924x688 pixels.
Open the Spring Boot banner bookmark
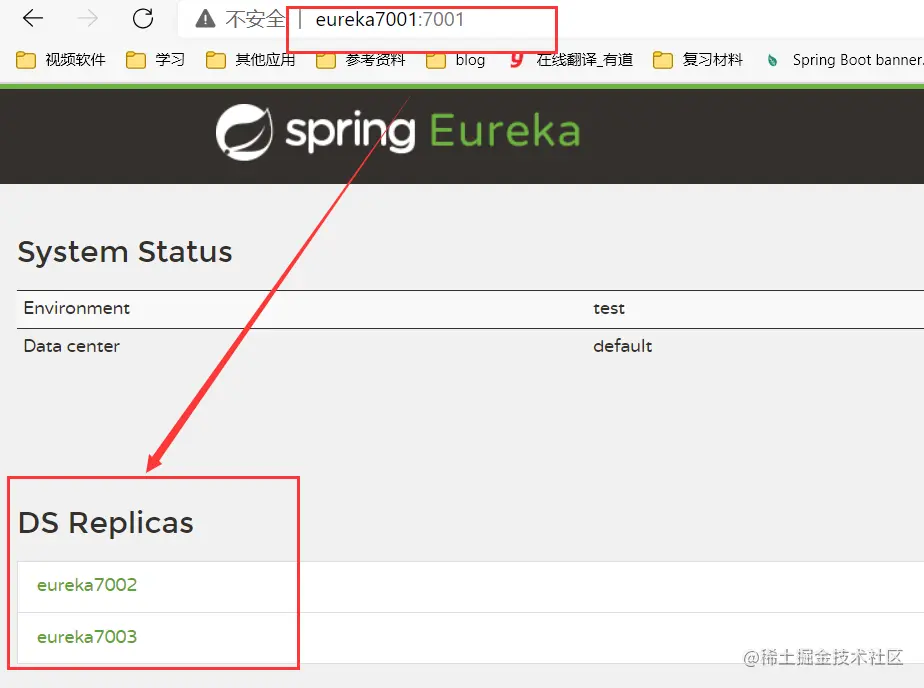pos(844,59)
